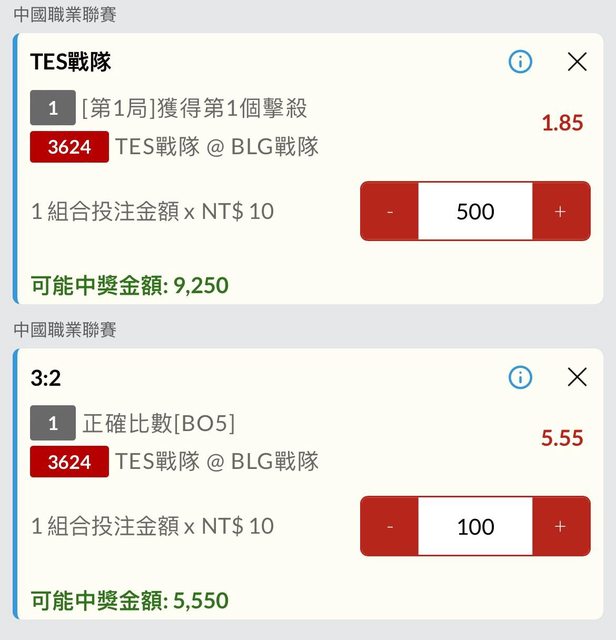Increase stake on the 5.55 odds bet
616x640 pixels.
coord(560,526)
